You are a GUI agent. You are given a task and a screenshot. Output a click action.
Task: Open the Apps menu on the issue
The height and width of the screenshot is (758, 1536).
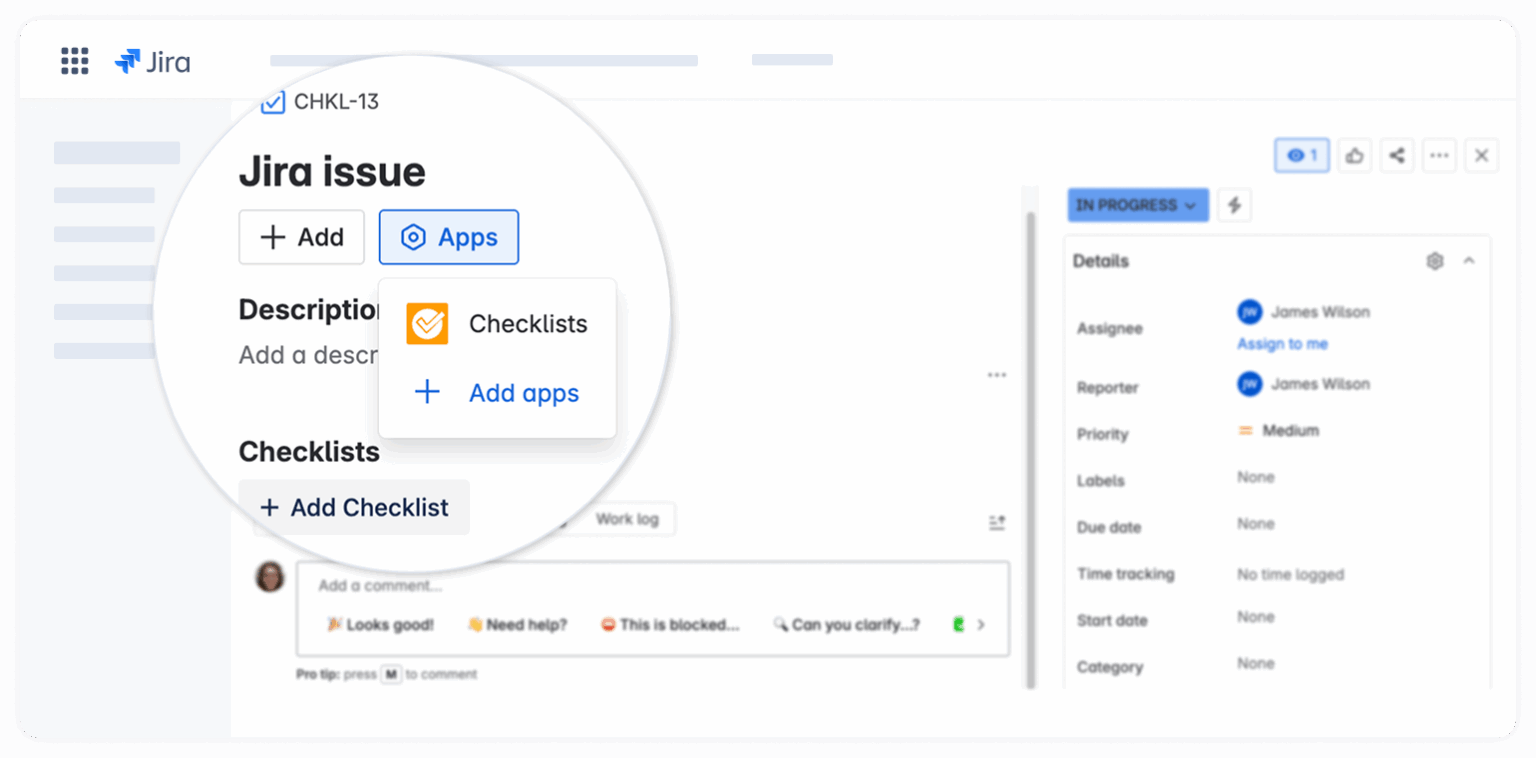pyautogui.click(x=448, y=237)
